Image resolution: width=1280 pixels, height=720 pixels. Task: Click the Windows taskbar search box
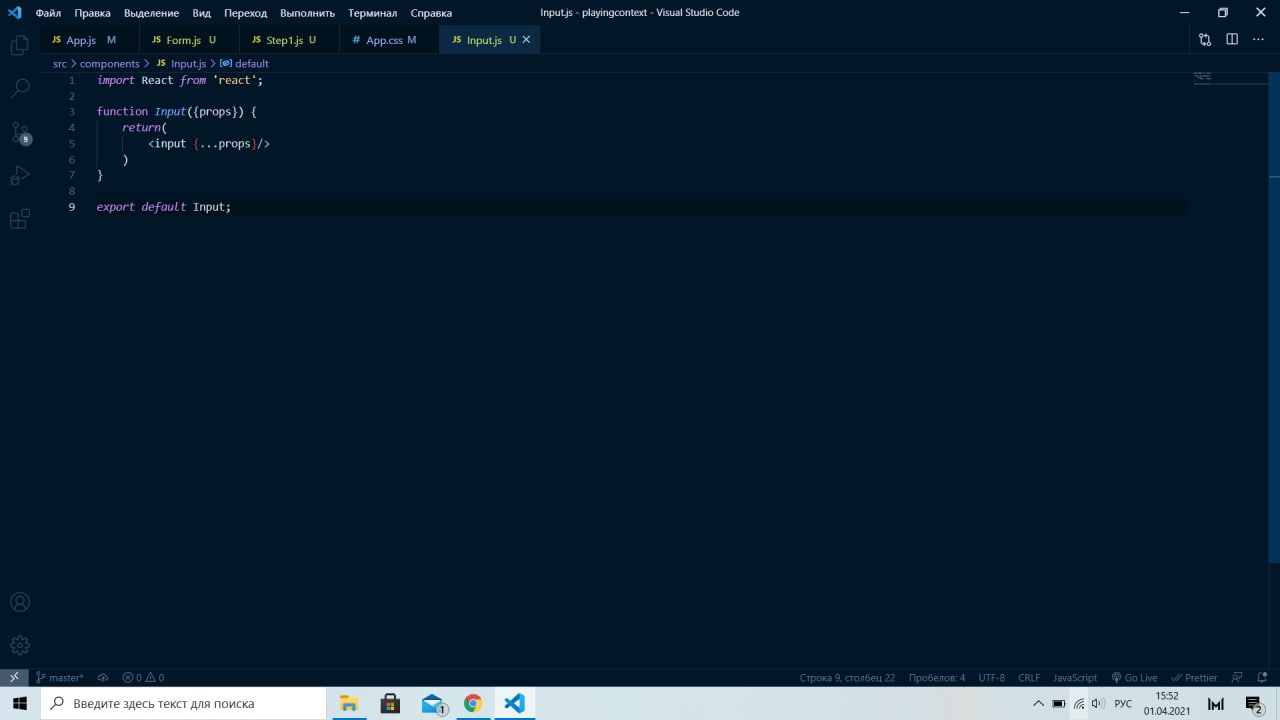pos(183,703)
